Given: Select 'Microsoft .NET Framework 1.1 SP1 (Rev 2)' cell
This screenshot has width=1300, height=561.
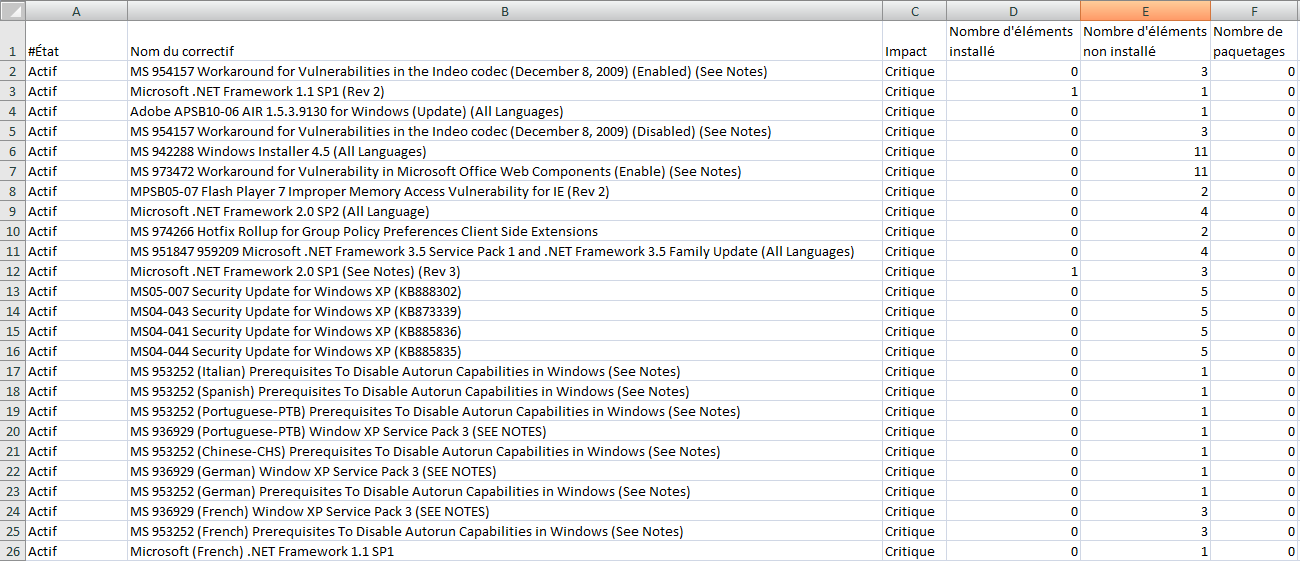Looking at the screenshot, I should pyautogui.click(x=504, y=92).
